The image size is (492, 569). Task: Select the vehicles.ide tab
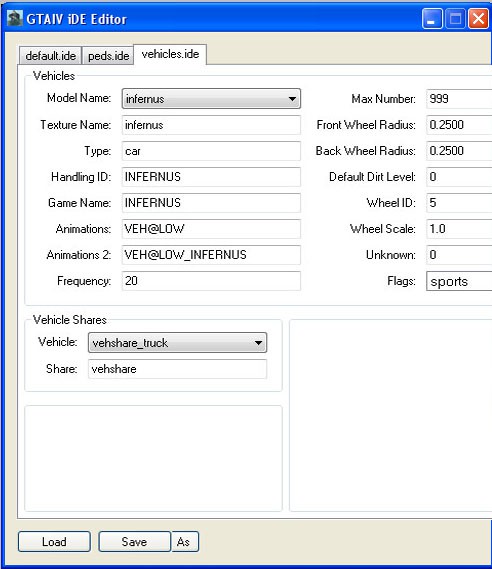pyautogui.click(x=170, y=54)
